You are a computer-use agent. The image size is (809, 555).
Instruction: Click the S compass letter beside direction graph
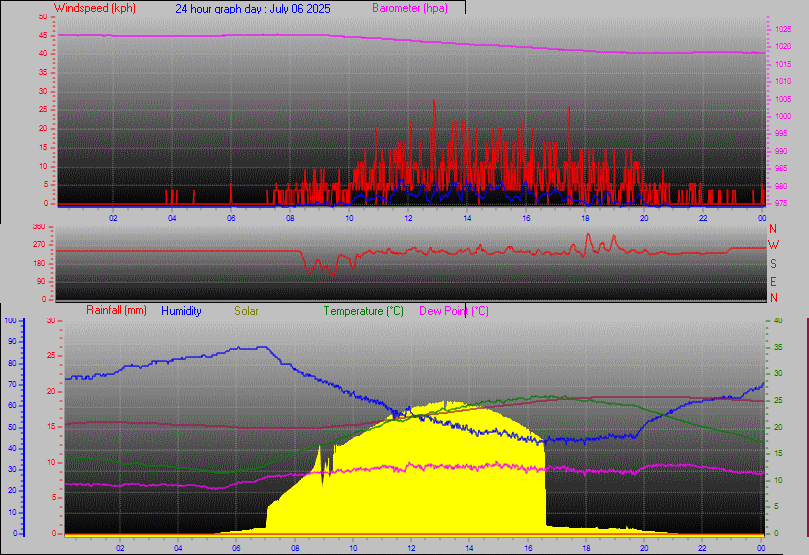pos(773,264)
